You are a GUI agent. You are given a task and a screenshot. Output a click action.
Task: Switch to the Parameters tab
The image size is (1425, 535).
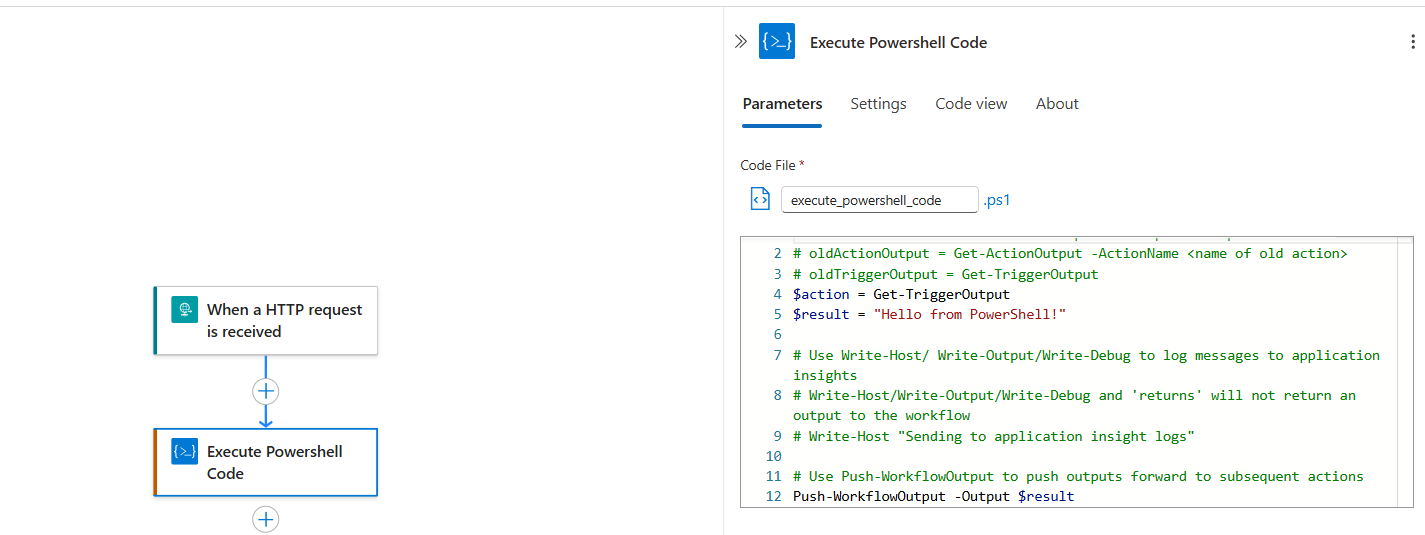[782, 104]
